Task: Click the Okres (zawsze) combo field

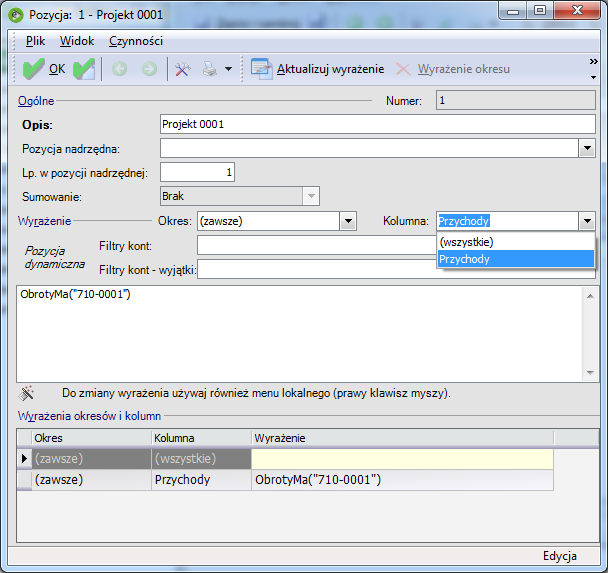Action: coord(268,221)
